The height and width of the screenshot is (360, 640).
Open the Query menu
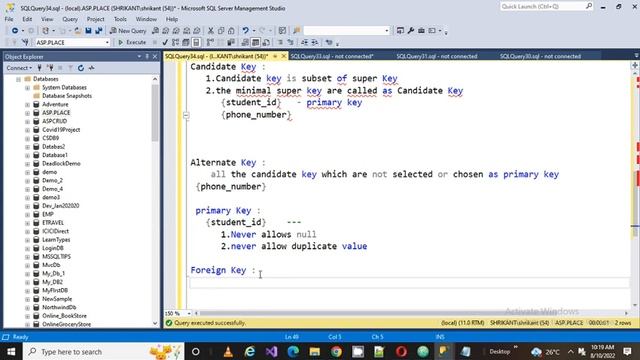pyautogui.click(x=70, y=19)
